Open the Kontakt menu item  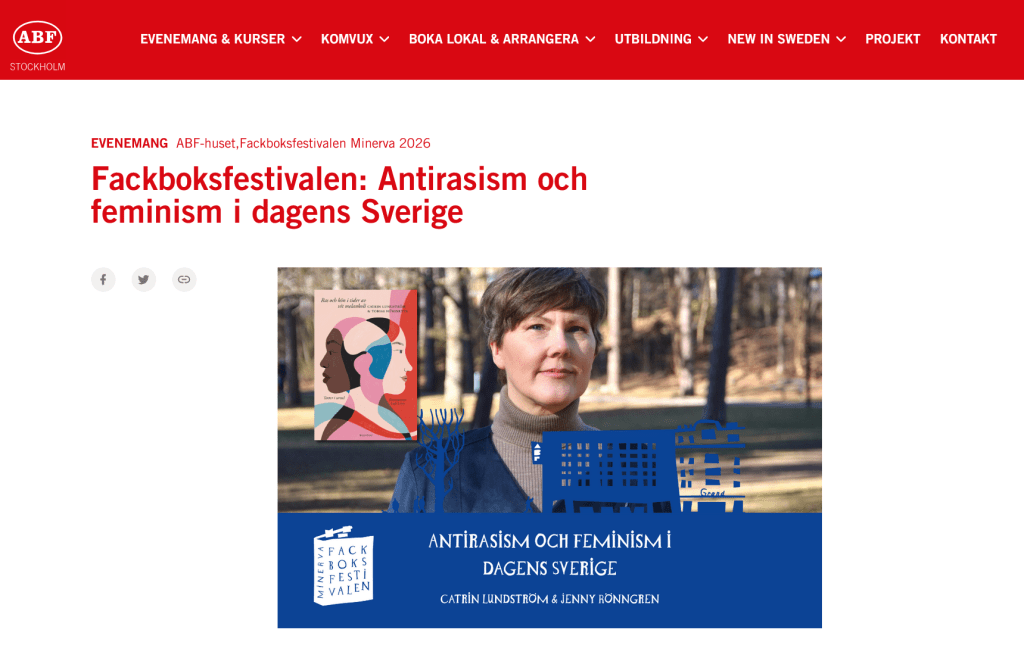[x=968, y=39]
